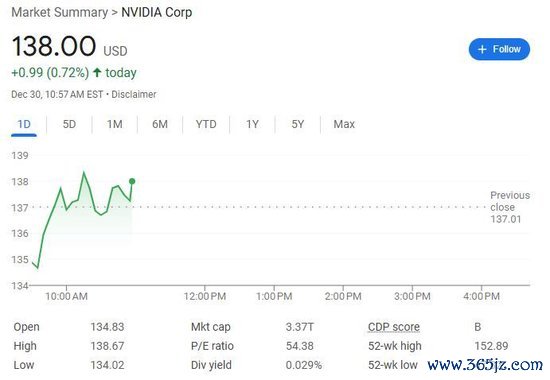The height and width of the screenshot is (380, 550).
Task: Switch to the 1M chart tab
Action: pyautogui.click(x=114, y=124)
